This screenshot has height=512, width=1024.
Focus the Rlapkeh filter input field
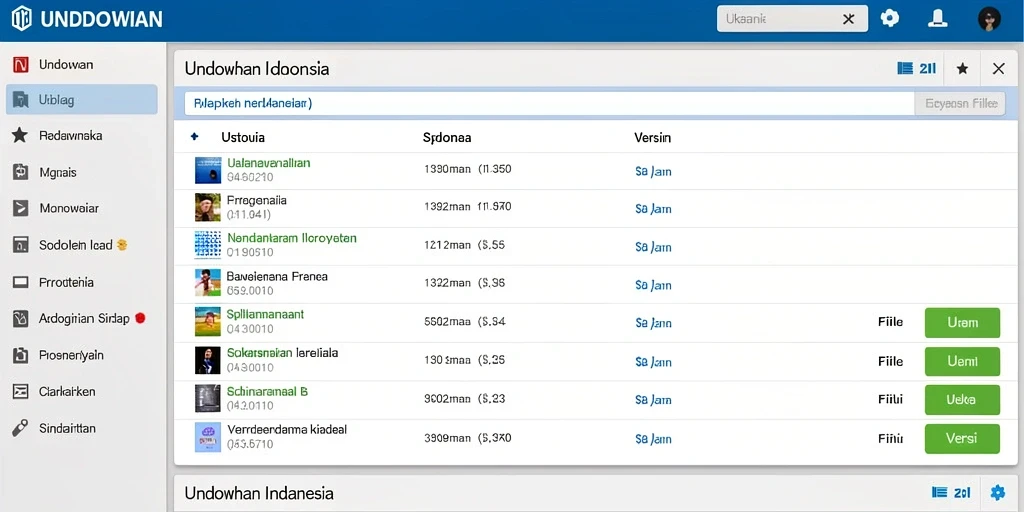coord(549,103)
